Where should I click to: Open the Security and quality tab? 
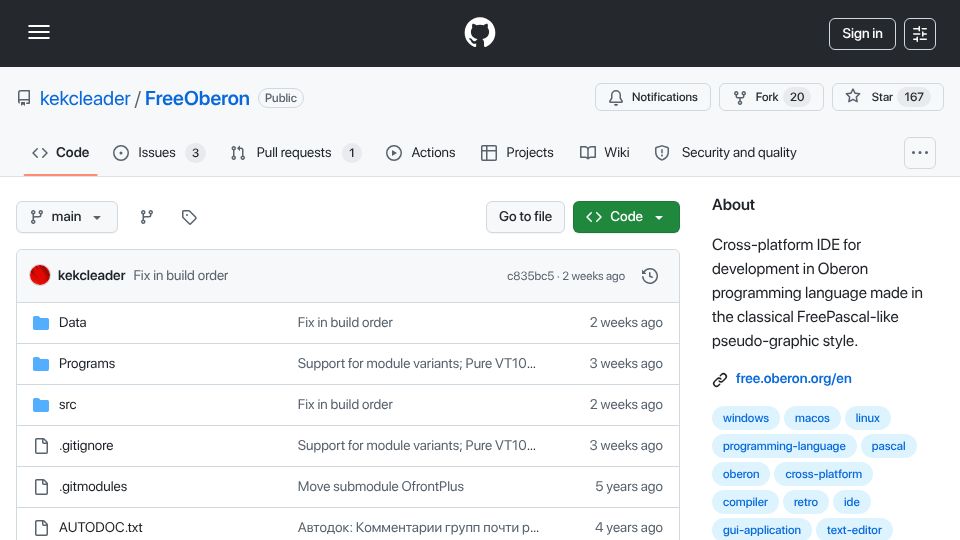coord(726,152)
